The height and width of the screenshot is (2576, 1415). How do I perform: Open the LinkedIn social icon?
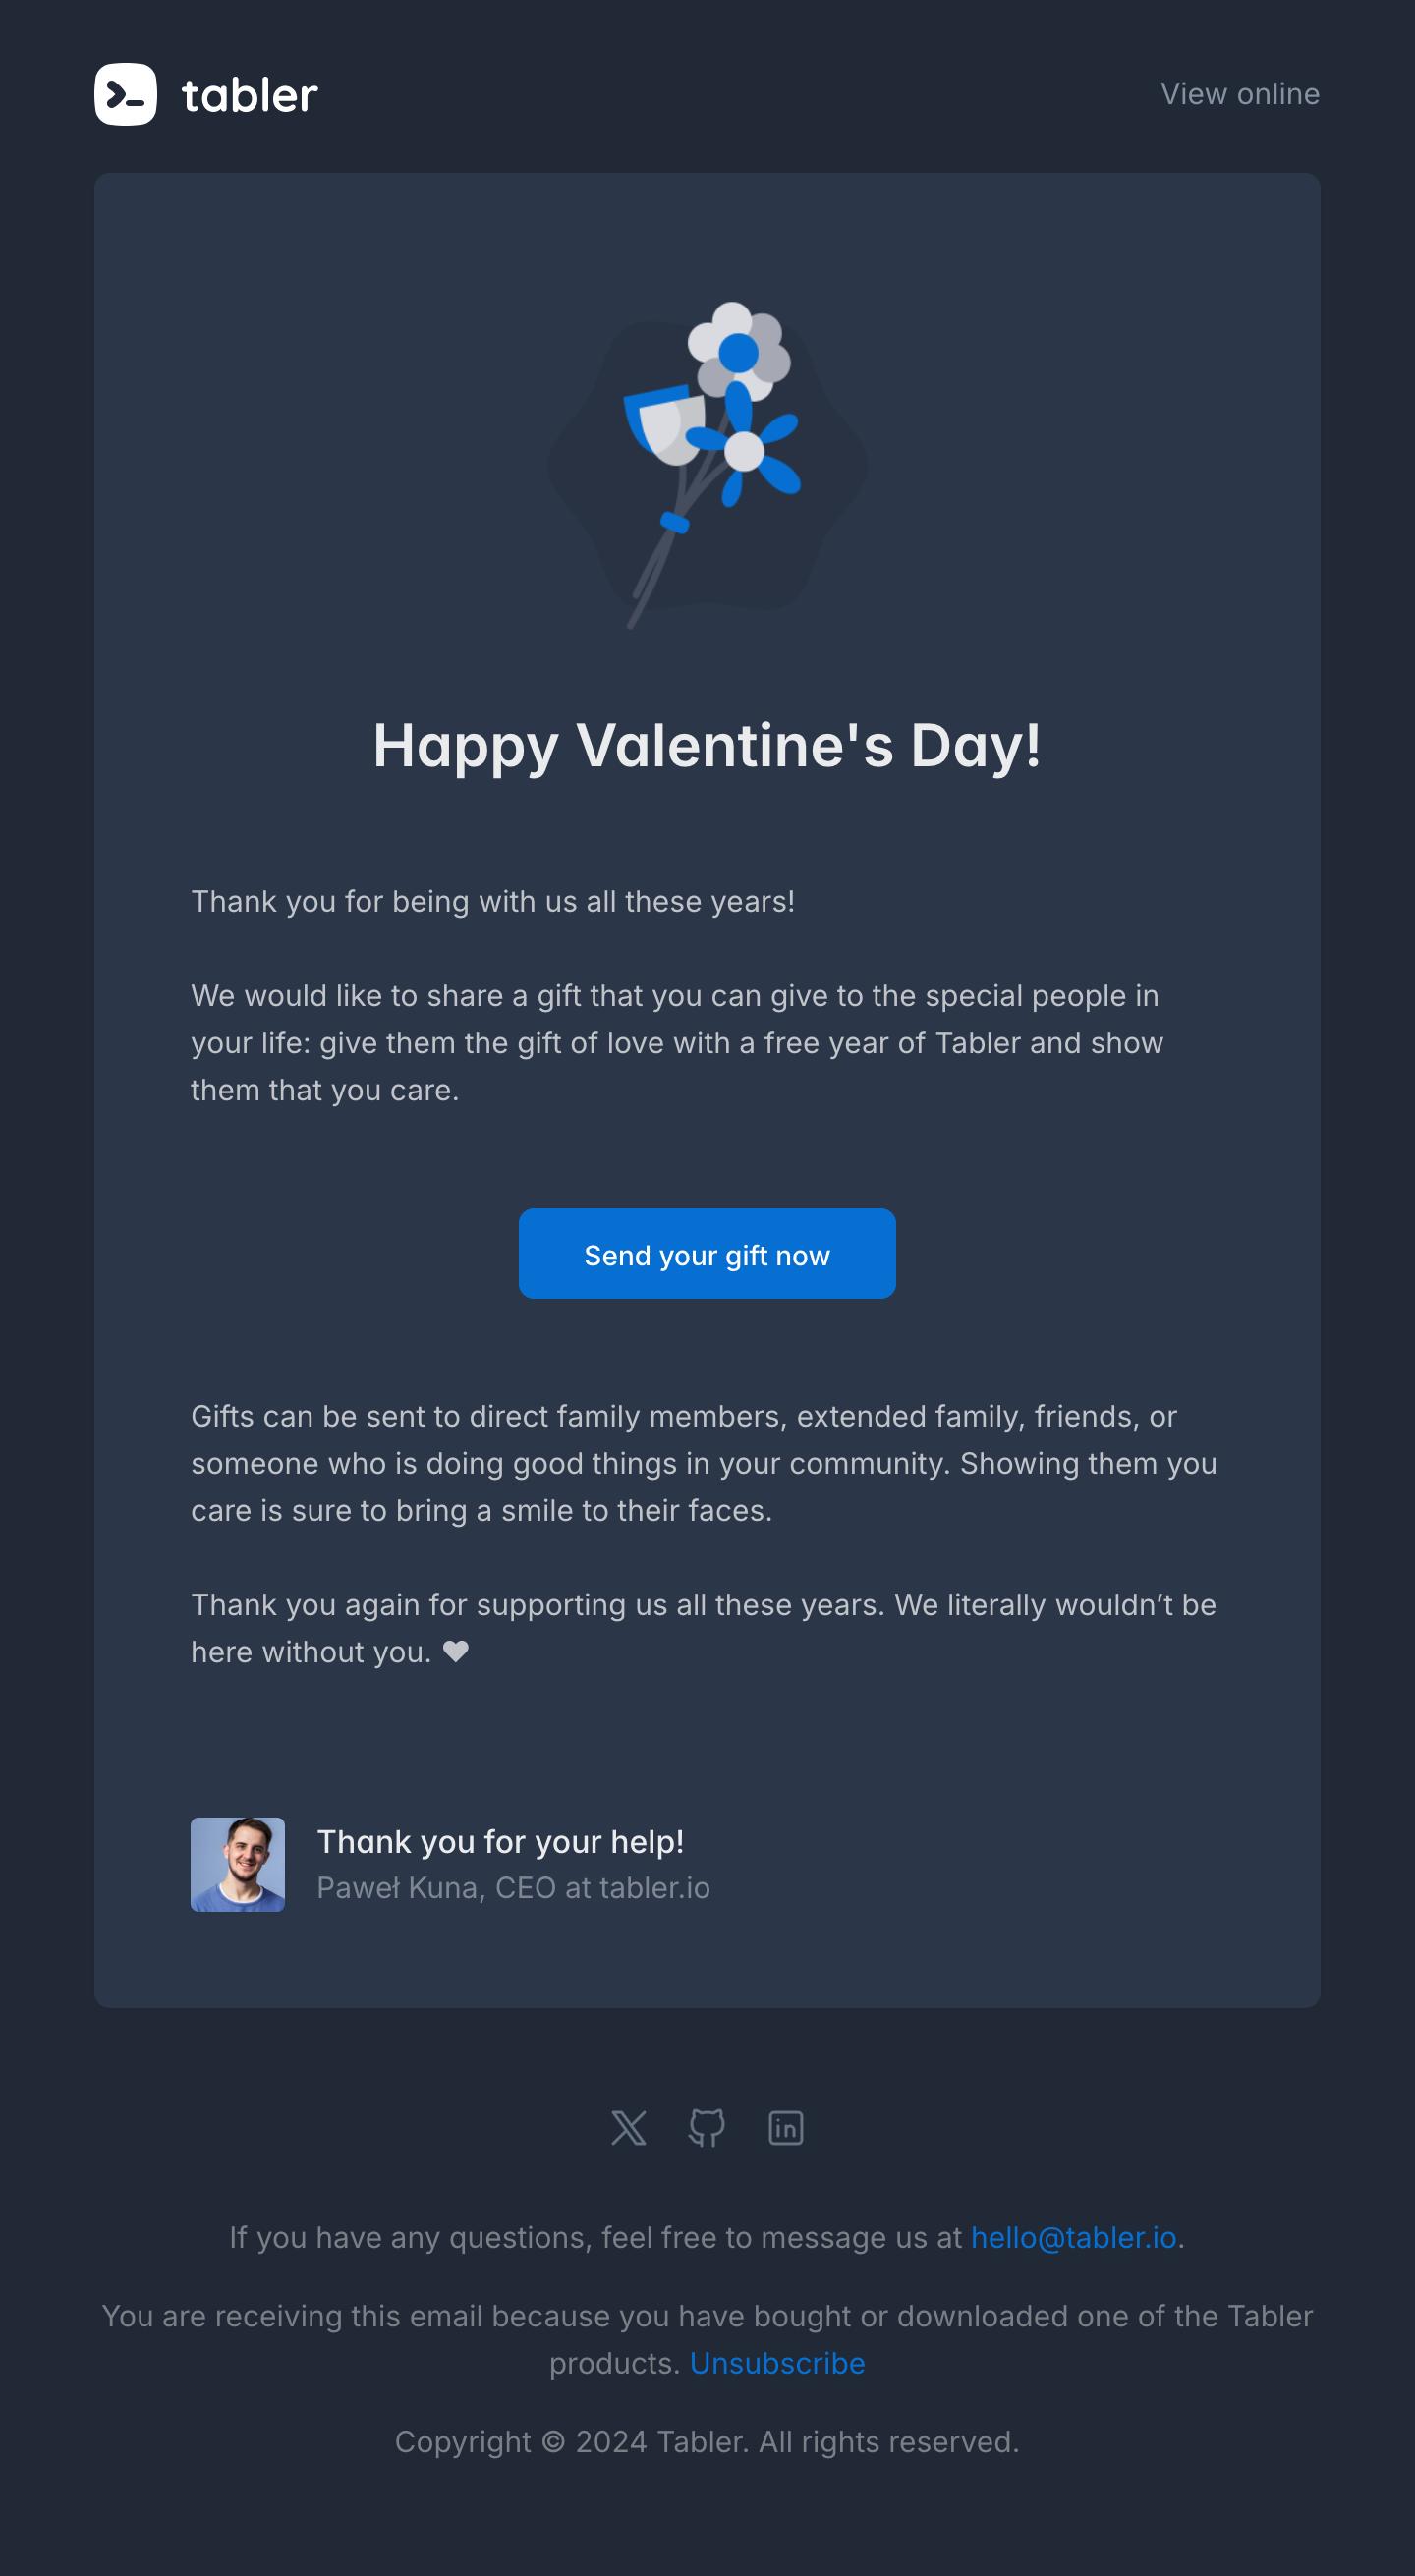point(786,2128)
